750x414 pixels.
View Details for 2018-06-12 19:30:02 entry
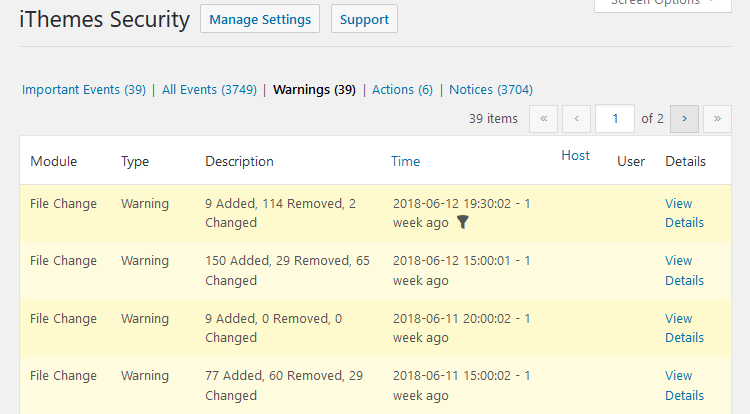click(684, 213)
